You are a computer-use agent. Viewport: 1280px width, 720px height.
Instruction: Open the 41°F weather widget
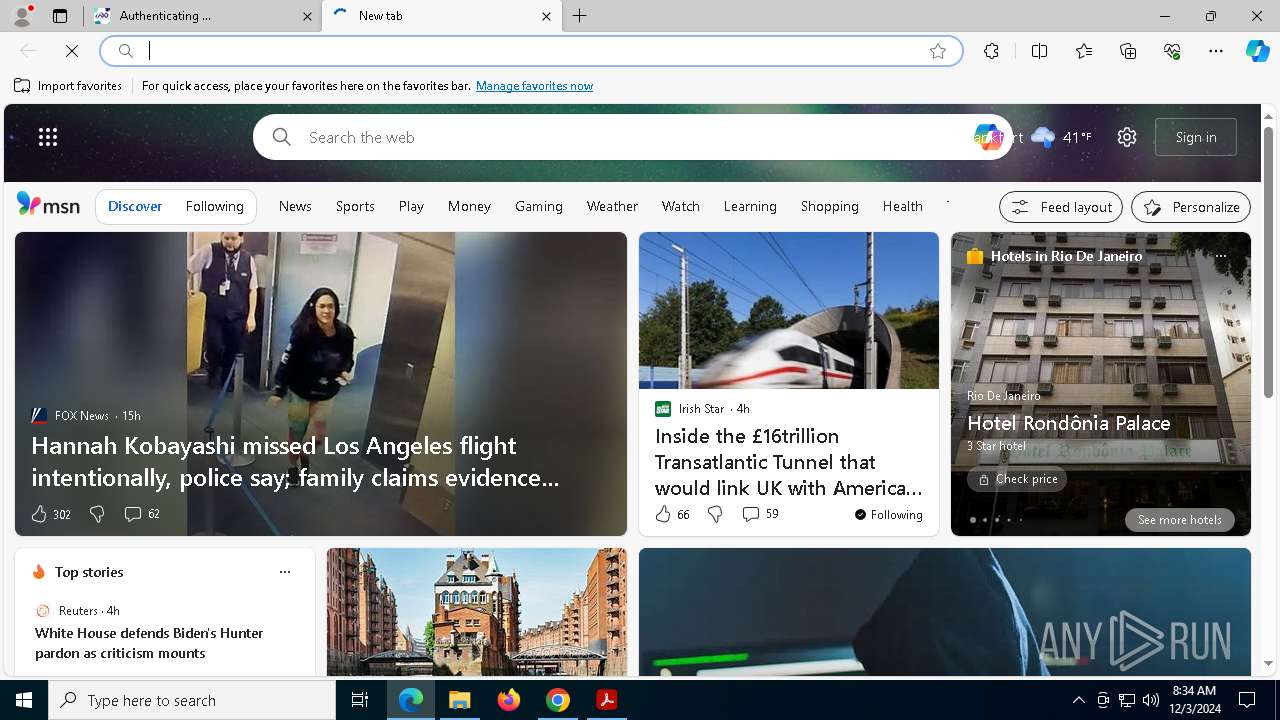point(1061,137)
